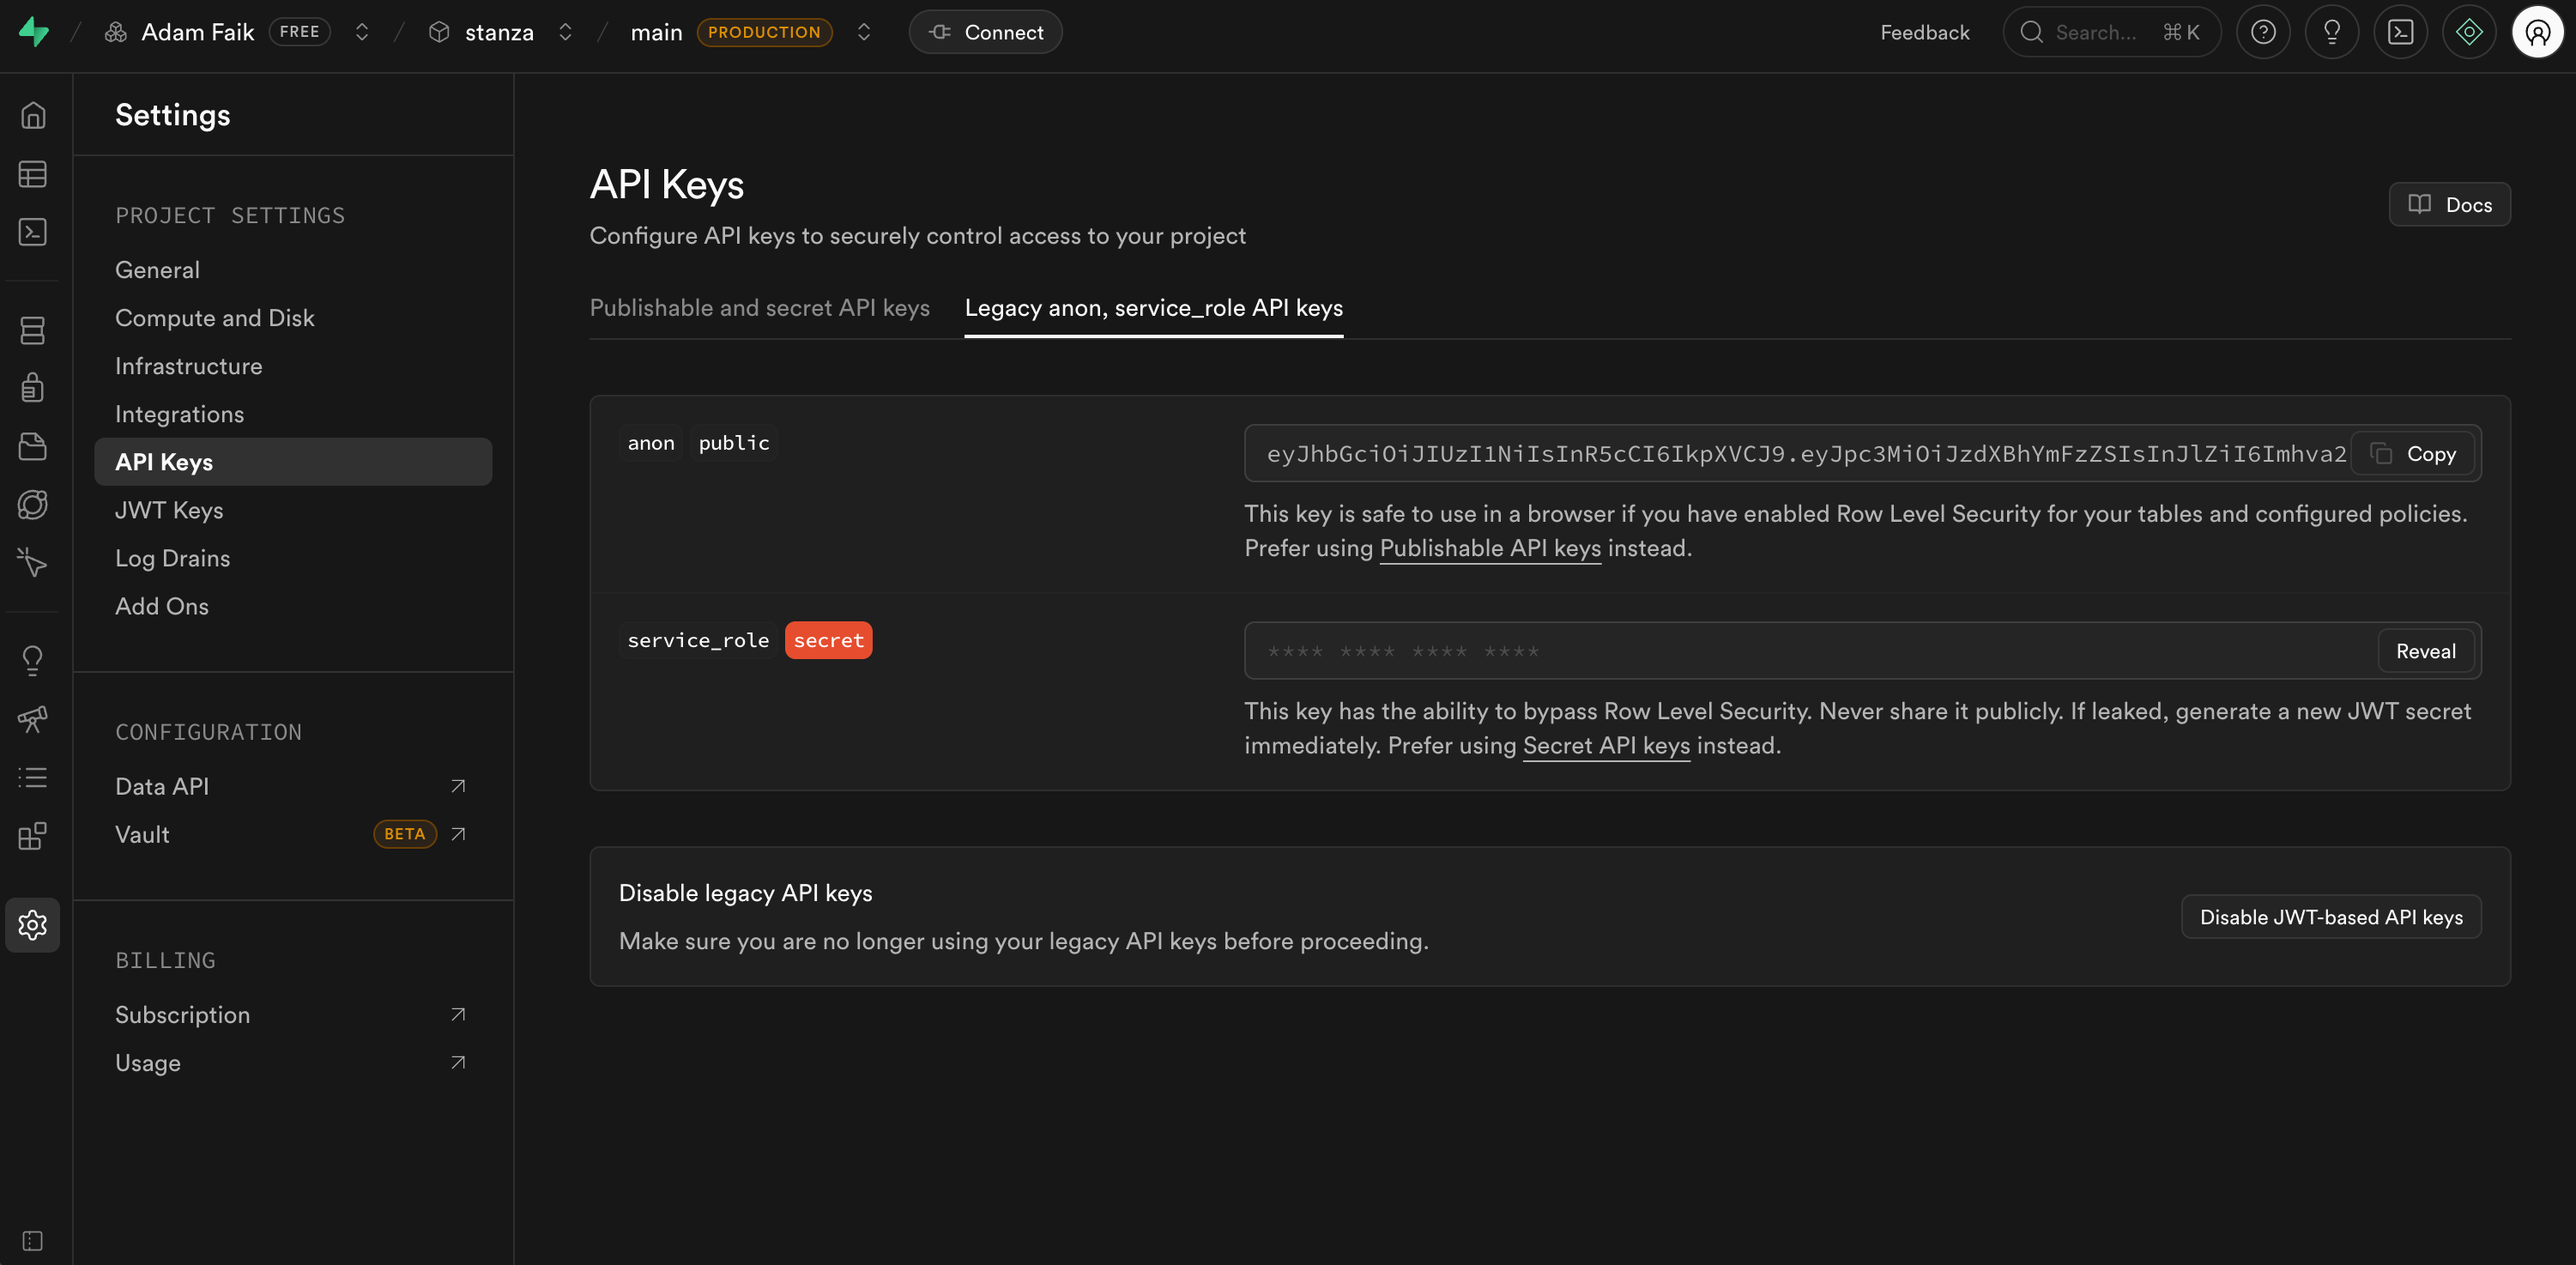This screenshot has height=1265, width=2576.
Task: Open the Realtime cursor sidebar icon
Action: pos(33,562)
